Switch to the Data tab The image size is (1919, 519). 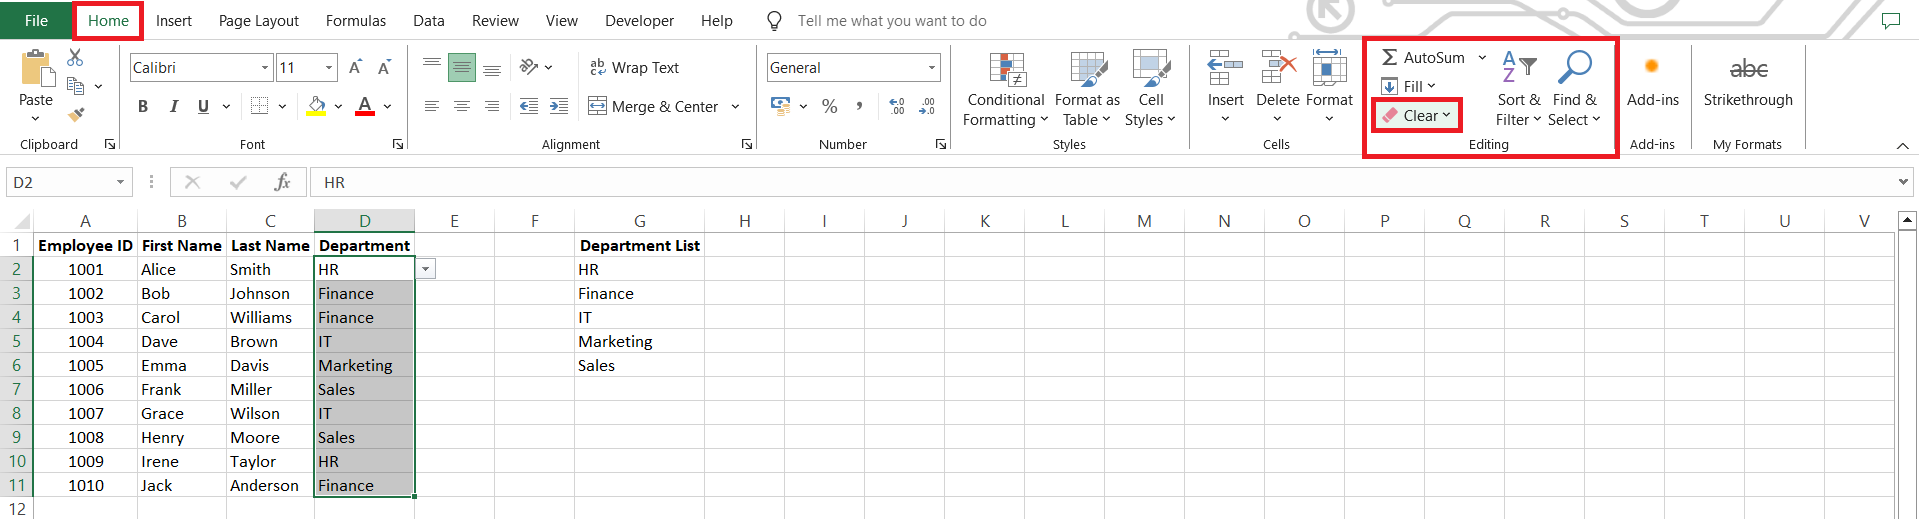[x=429, y=20]
